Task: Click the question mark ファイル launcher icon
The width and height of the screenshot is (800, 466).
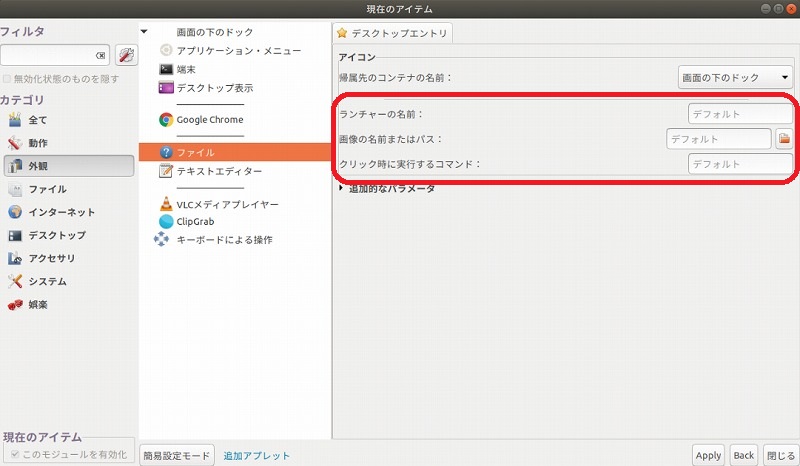Action: tap(166, 152)
